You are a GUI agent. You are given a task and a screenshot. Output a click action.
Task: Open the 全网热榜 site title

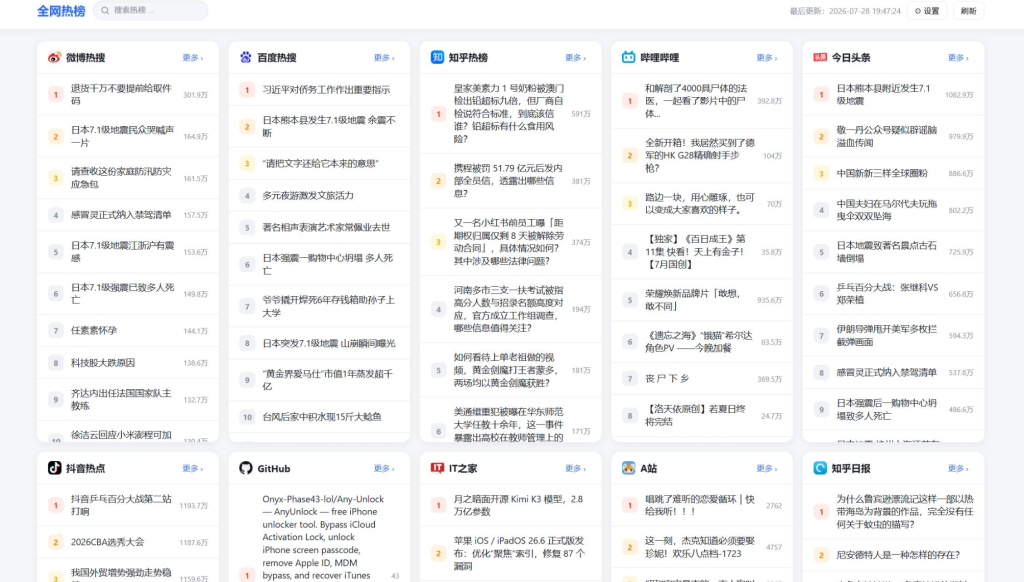coord(61,11)
